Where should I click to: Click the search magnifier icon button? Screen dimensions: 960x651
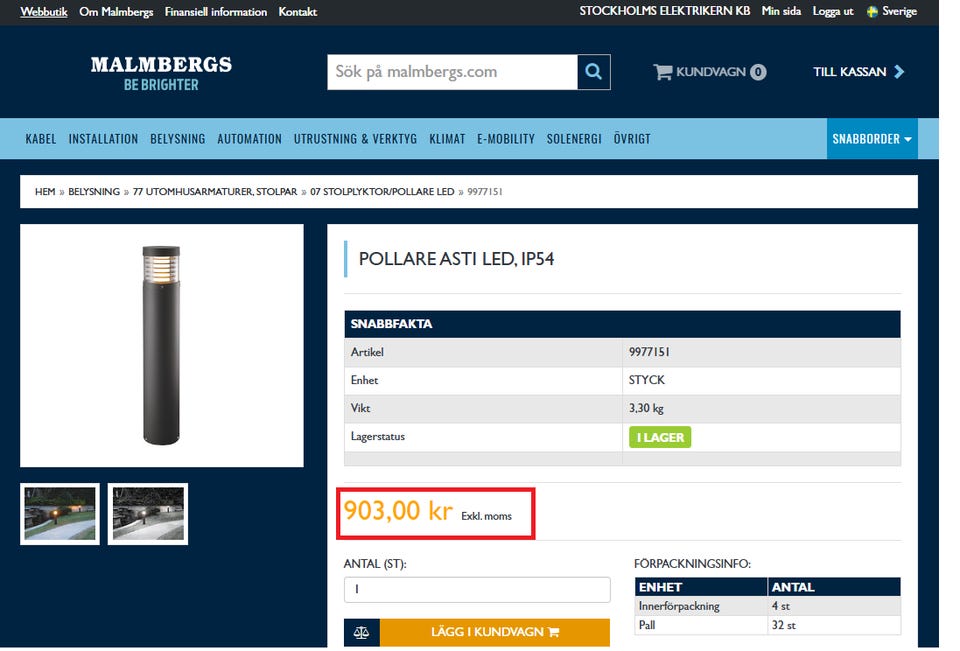593,72
